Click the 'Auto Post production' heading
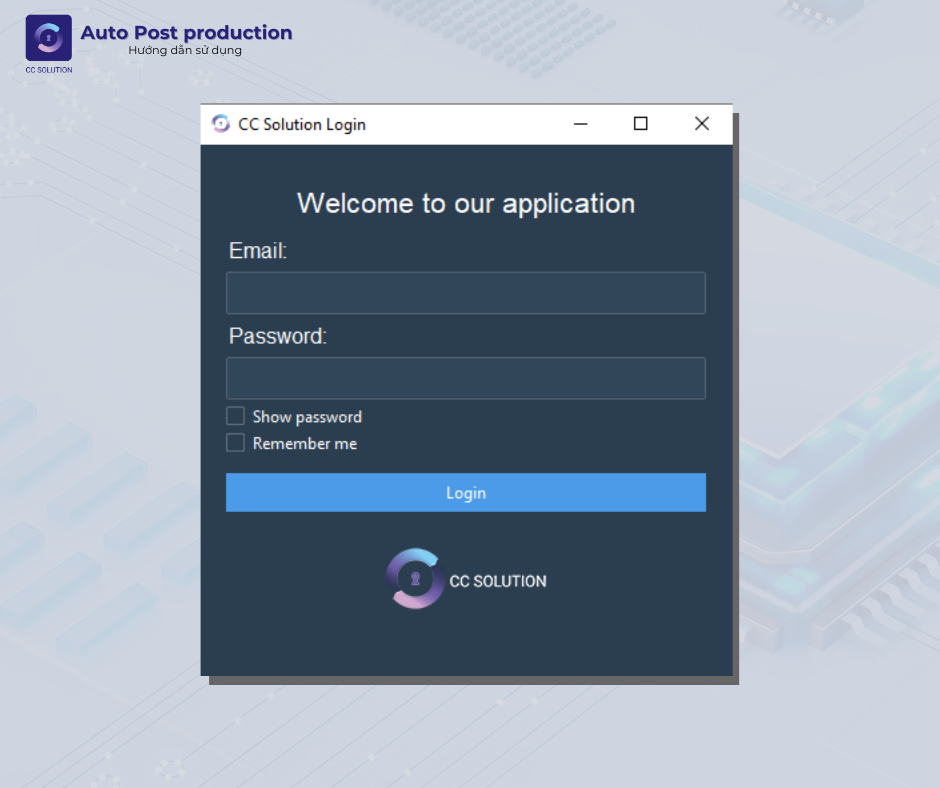Image resolution: width=940 pixels, height=788 pixels. tap(186, 32)
